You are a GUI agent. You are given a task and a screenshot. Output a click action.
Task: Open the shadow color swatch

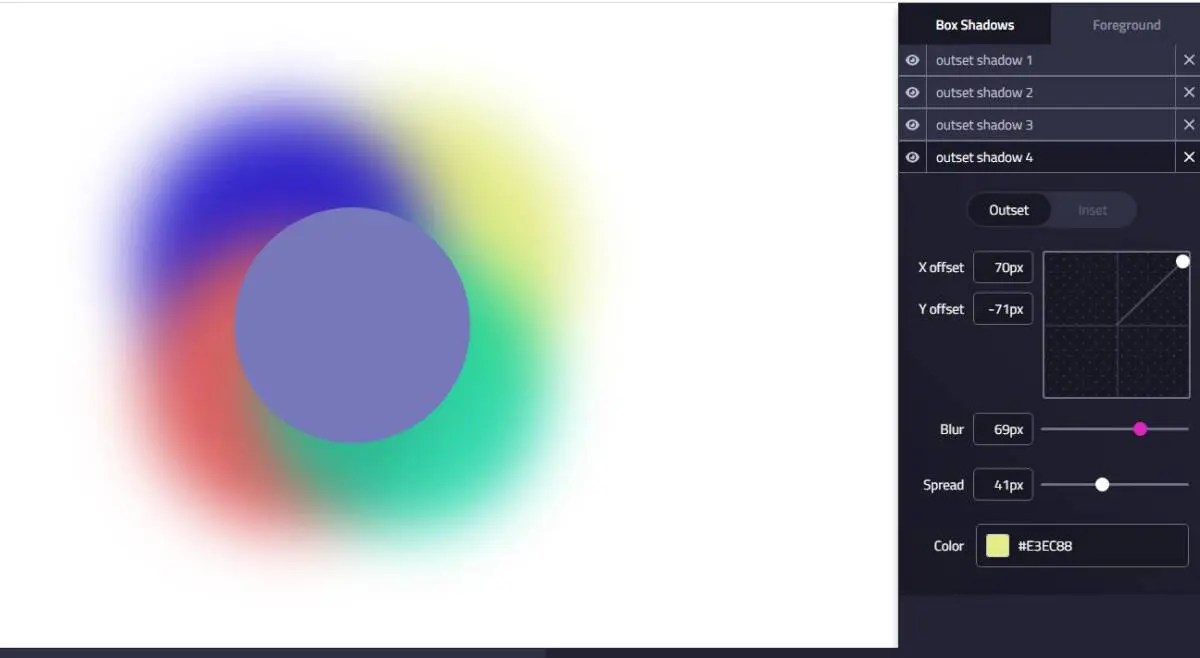[997, 545]
